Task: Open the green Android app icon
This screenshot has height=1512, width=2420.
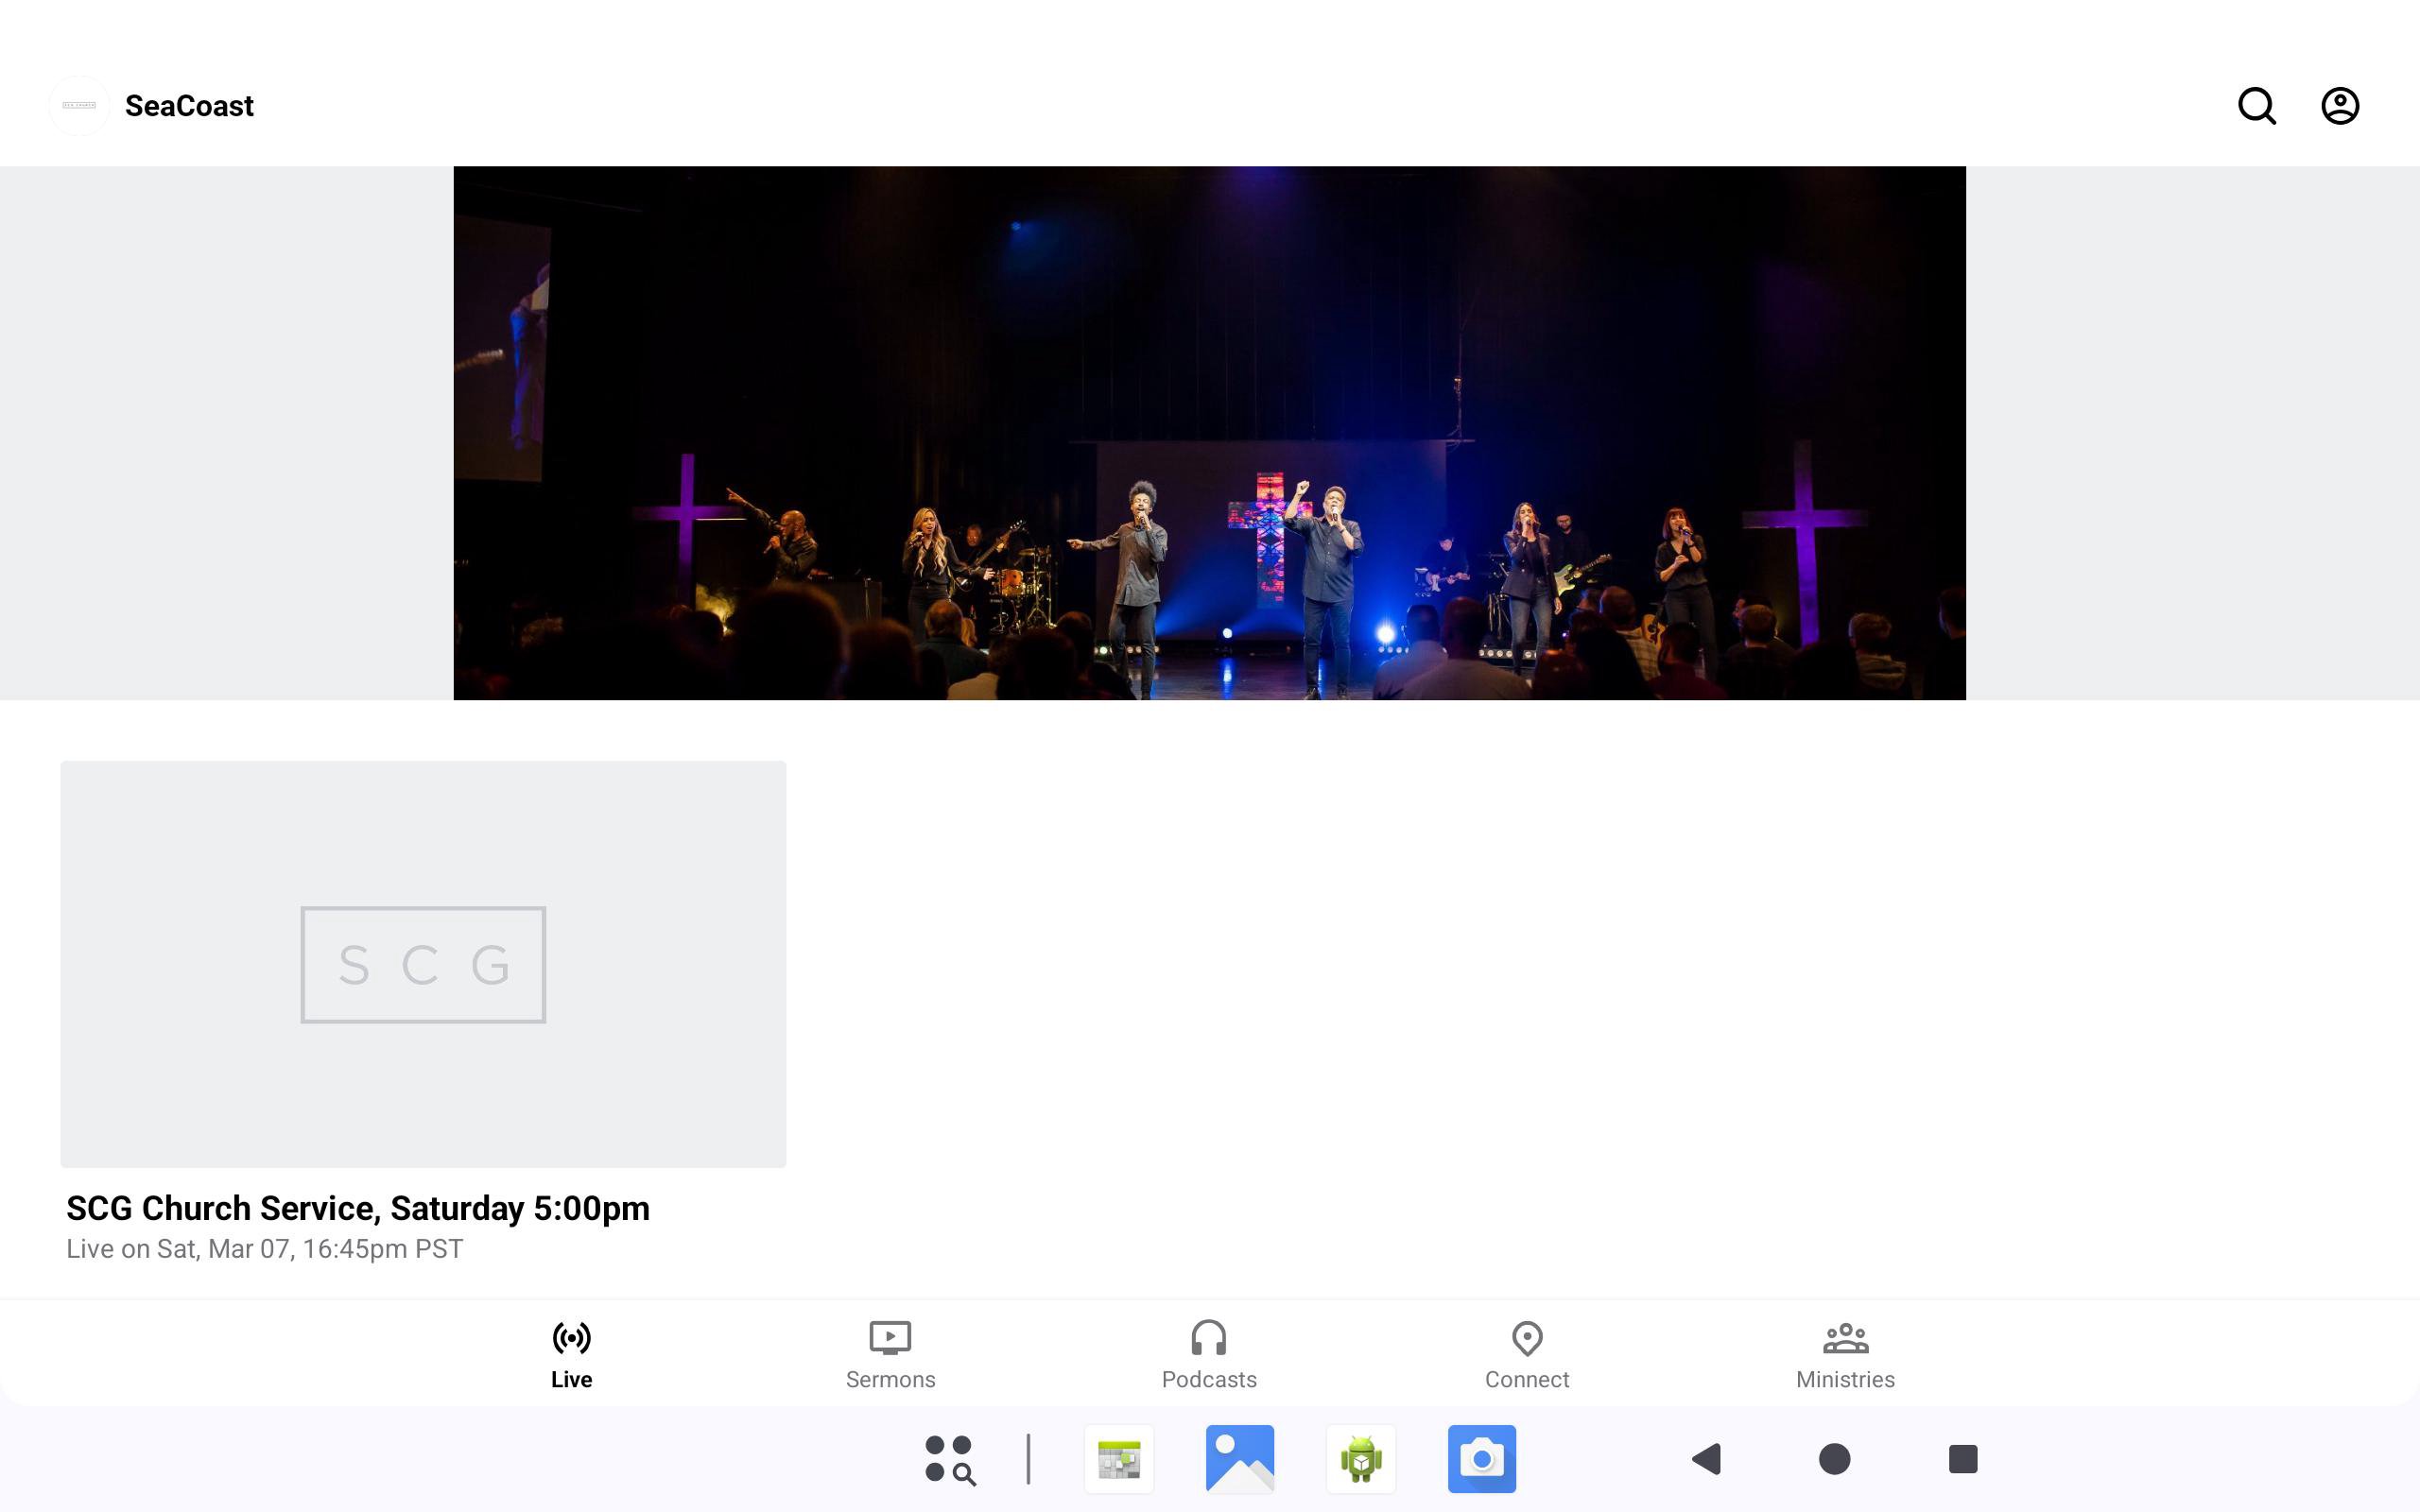Action: tap(1360, 1459)
